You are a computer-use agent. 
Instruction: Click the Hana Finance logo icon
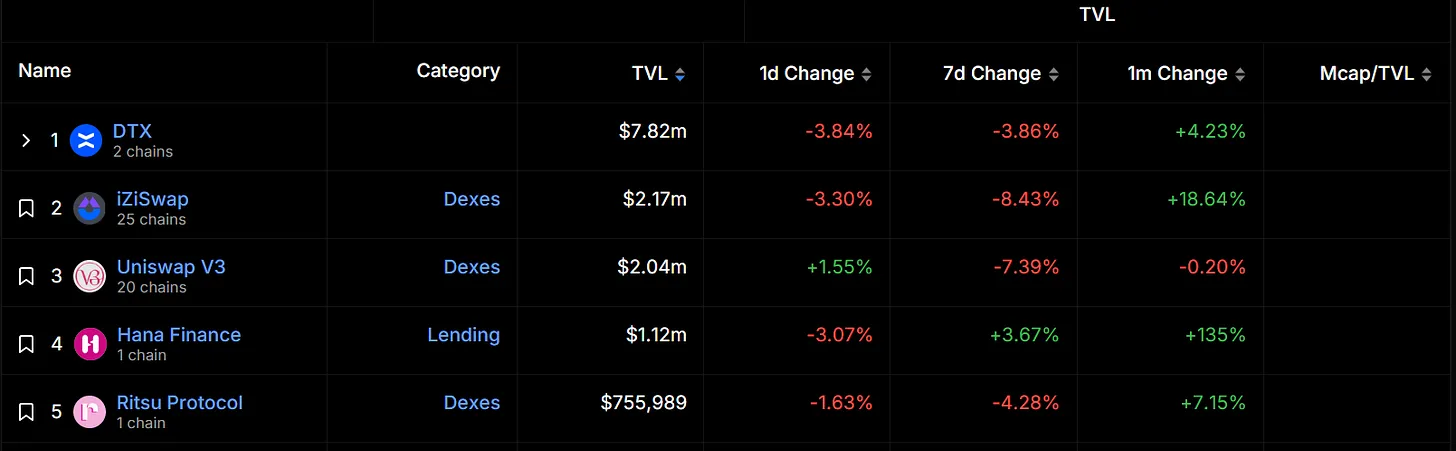90,344
